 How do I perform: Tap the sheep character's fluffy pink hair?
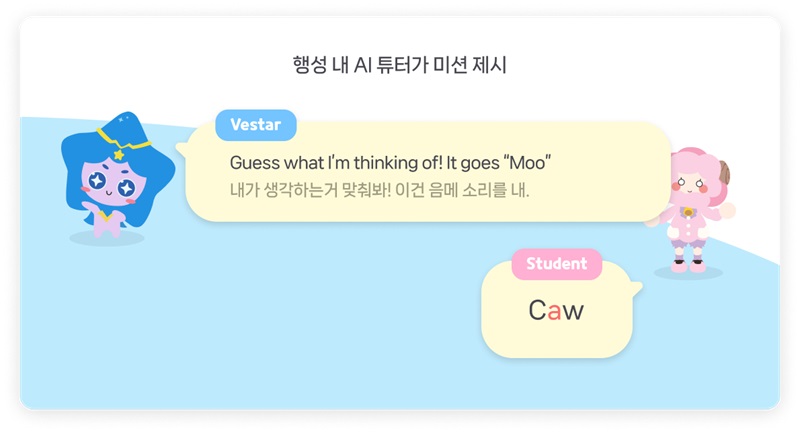pyautogui.click(x=690, y=160)
